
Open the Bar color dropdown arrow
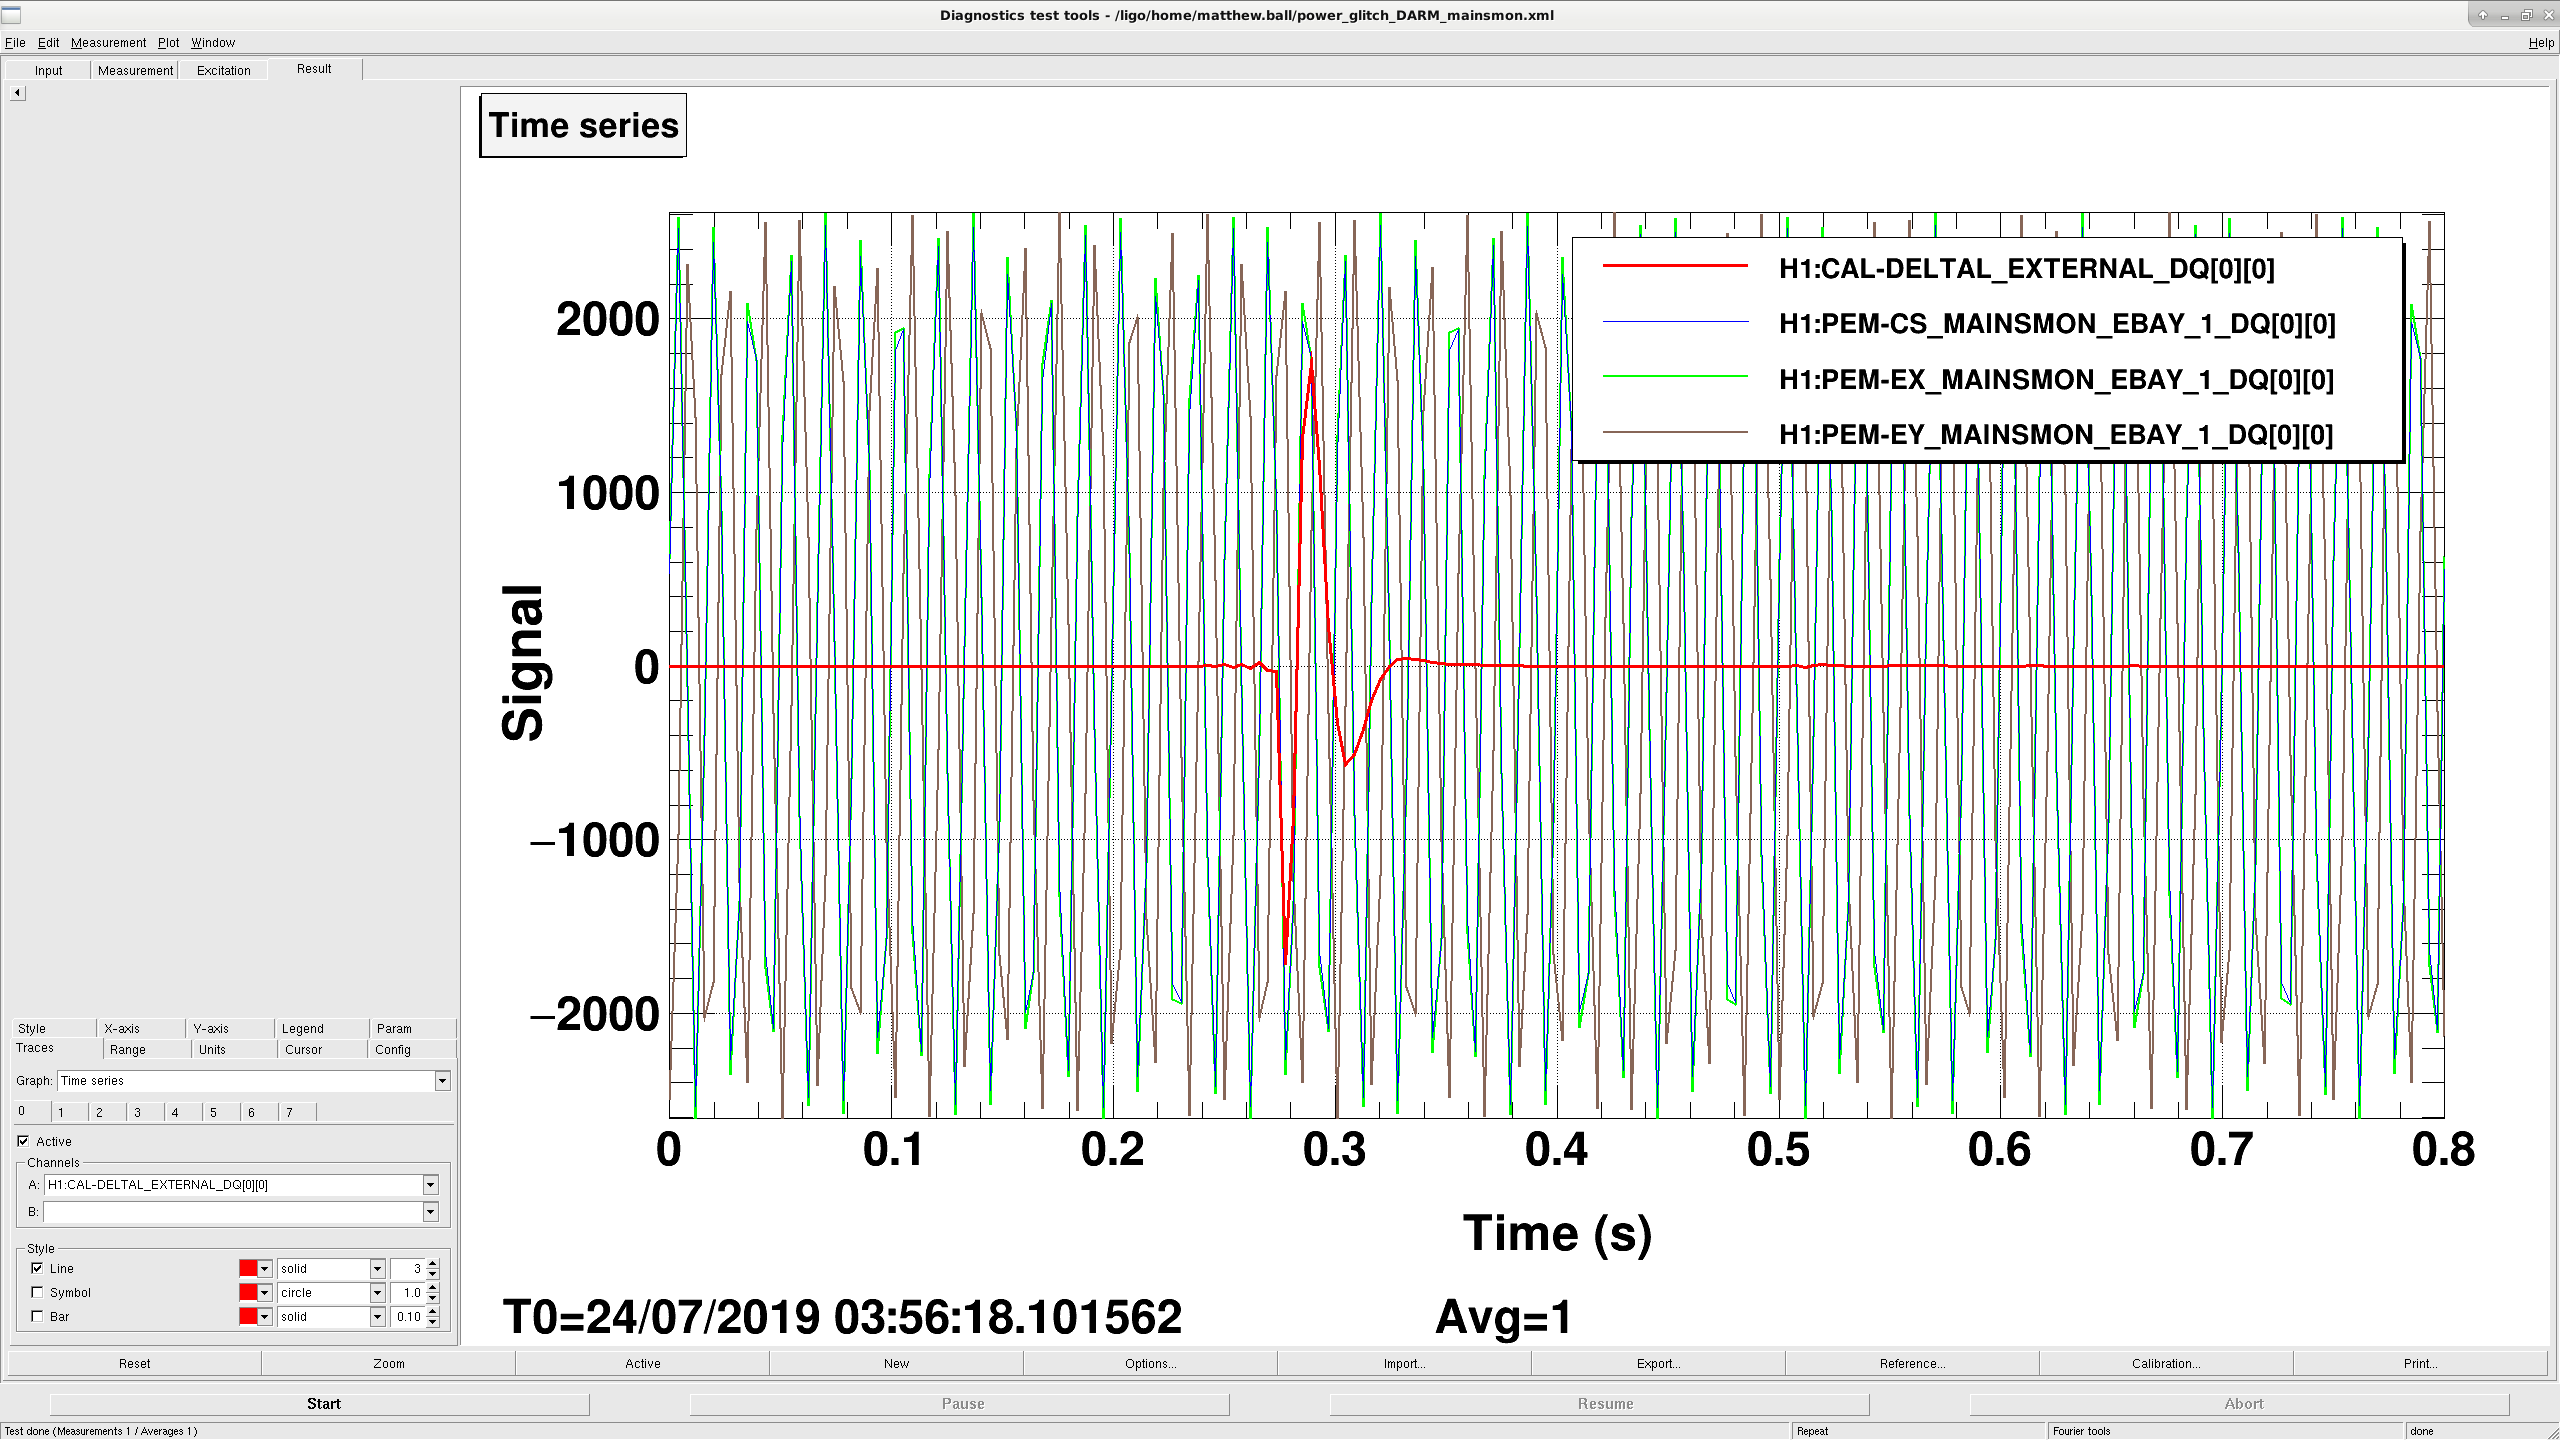265,1317
